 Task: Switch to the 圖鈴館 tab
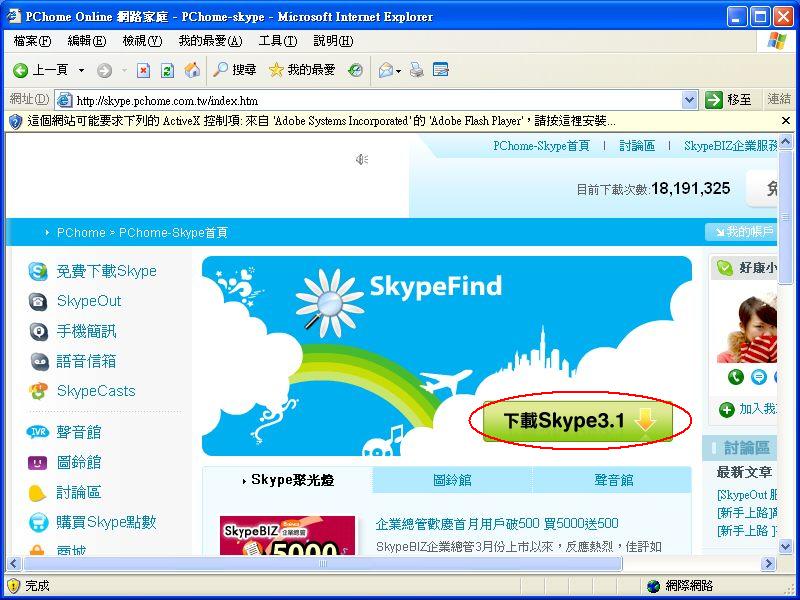click(452, 480)
